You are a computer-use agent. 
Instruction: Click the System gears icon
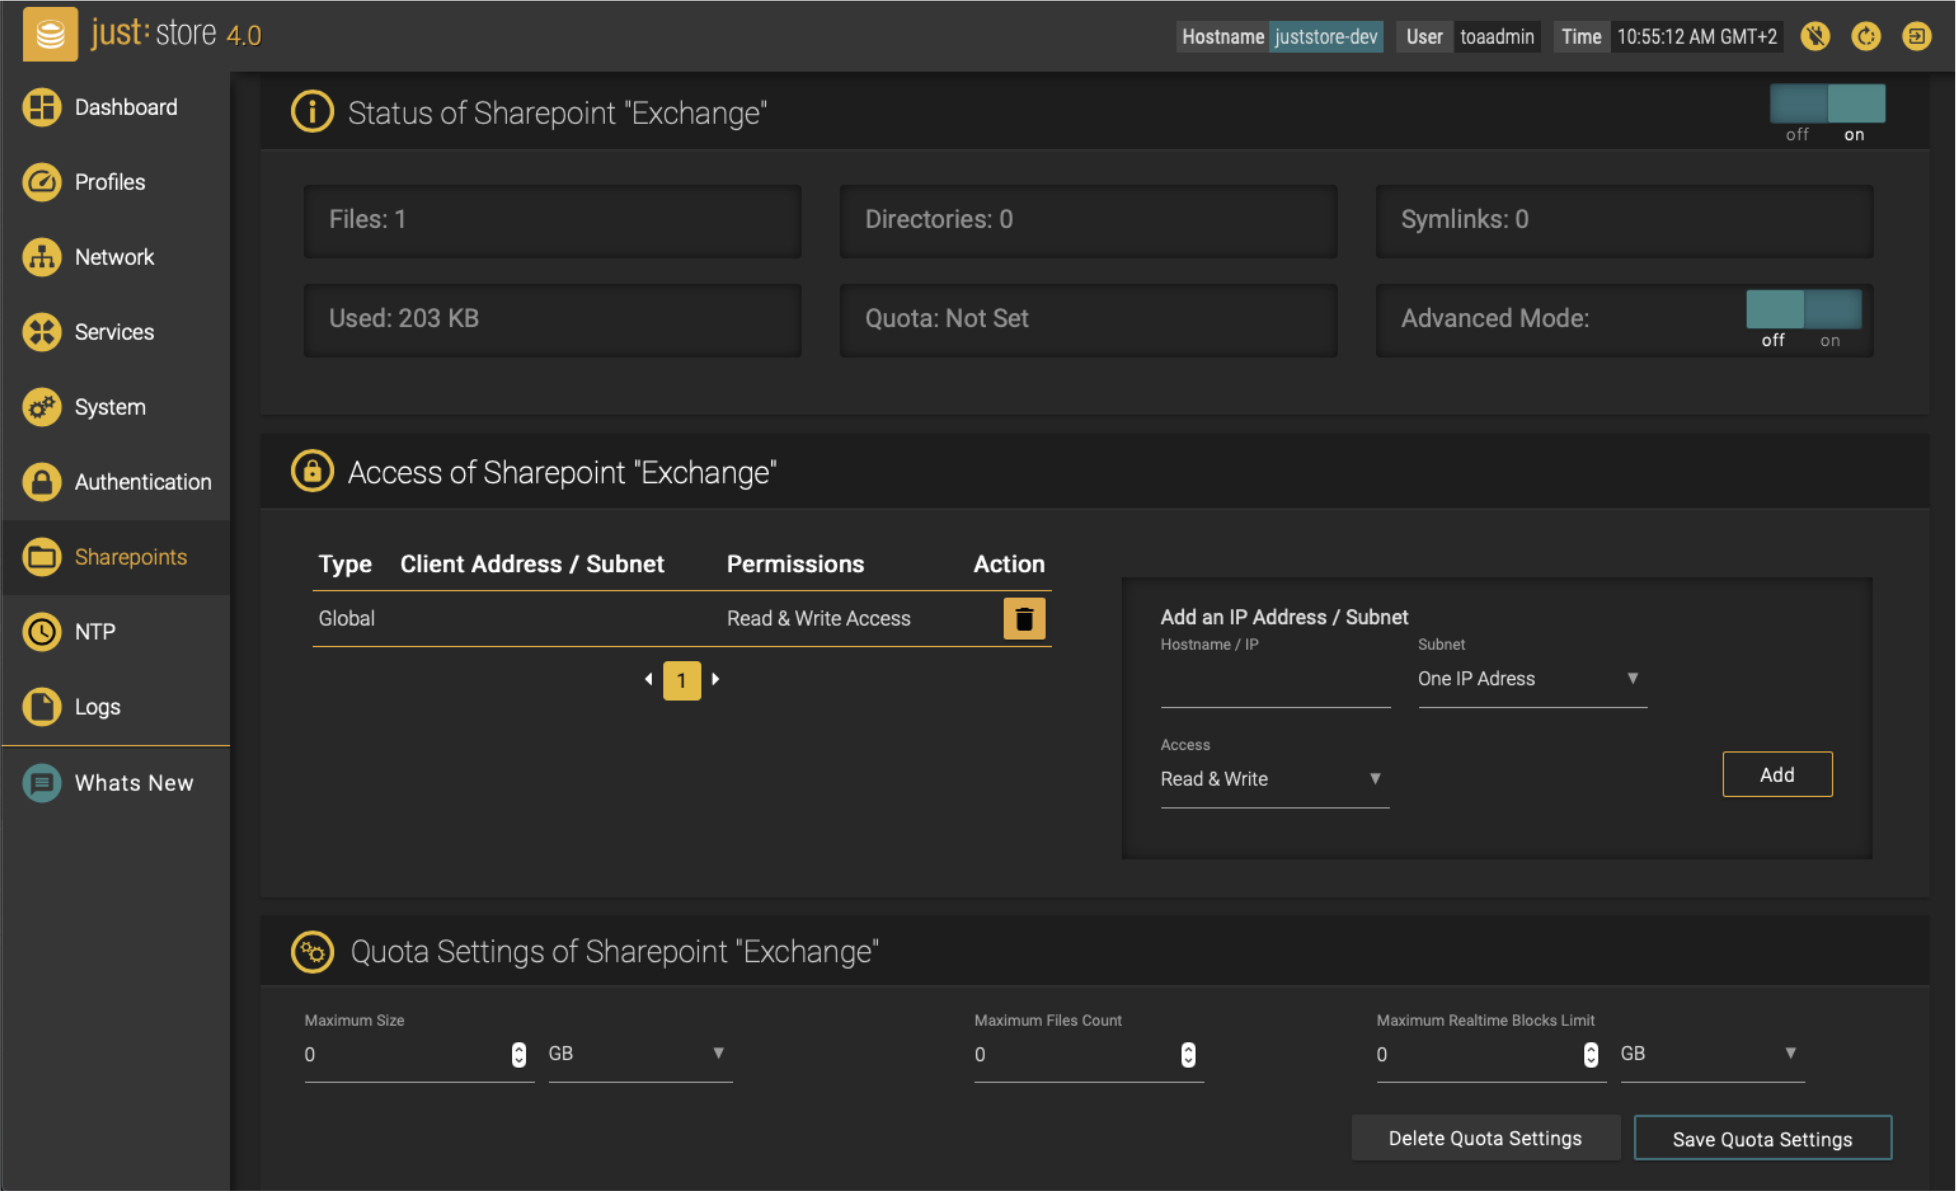[x=42, y=407]
